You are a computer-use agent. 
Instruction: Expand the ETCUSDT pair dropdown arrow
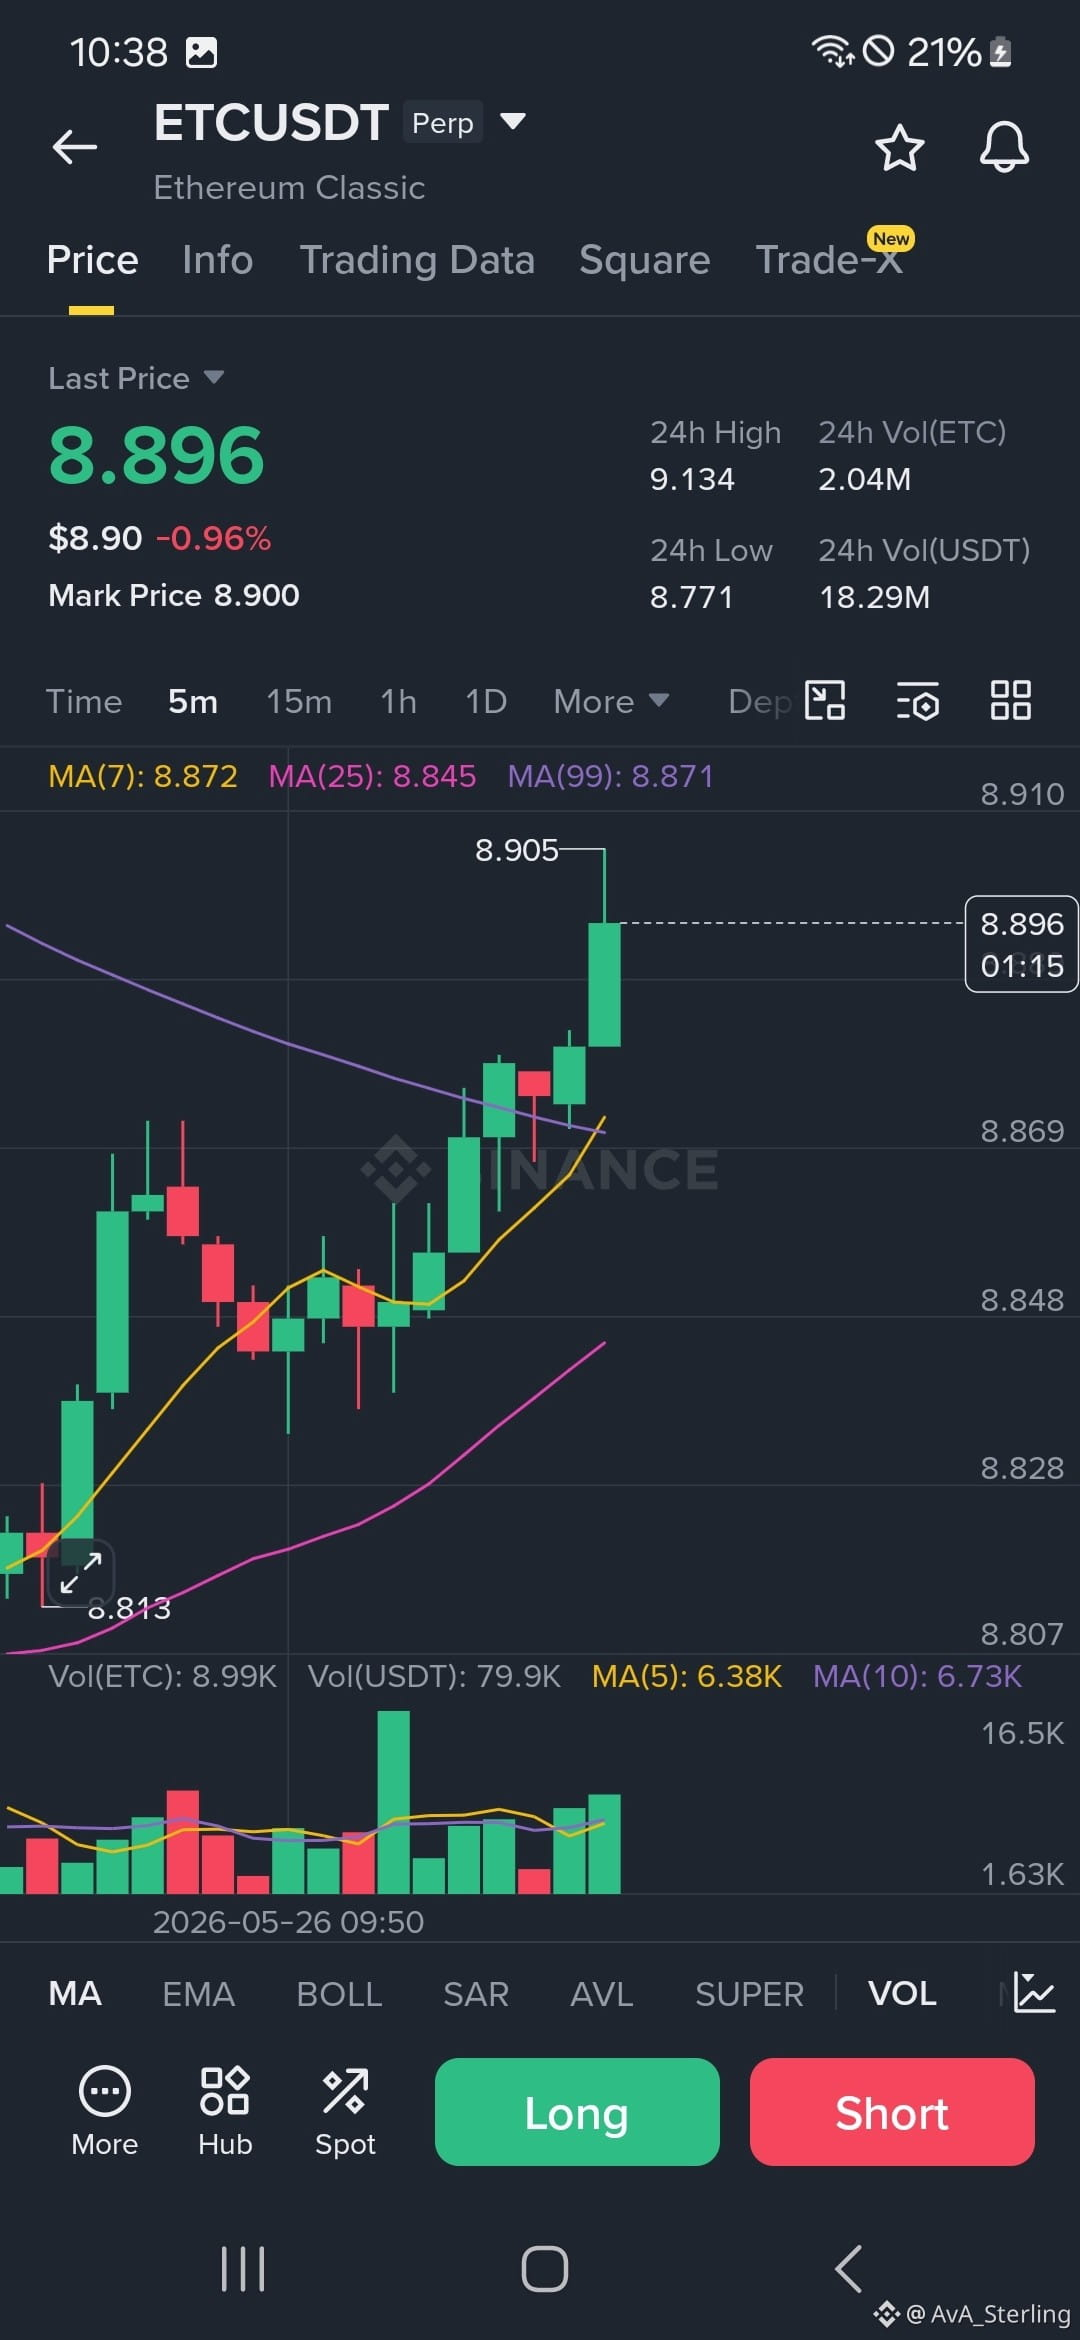pyautogui.click(x=513, y=122)
